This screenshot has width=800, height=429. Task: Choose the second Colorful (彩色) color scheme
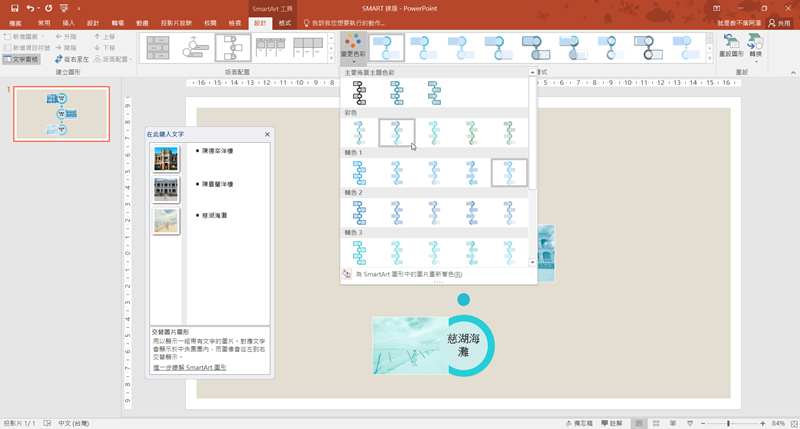click(397, 133)
